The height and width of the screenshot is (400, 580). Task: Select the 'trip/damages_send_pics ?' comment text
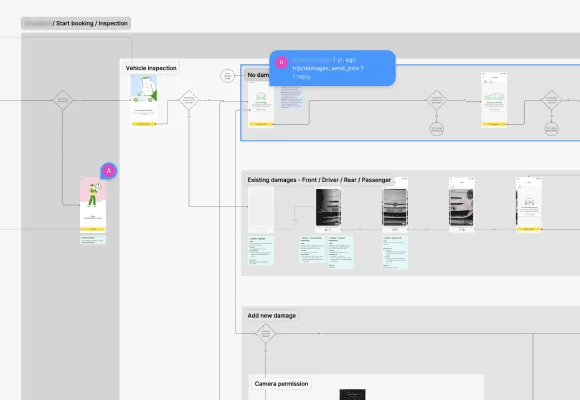point(328,68)
